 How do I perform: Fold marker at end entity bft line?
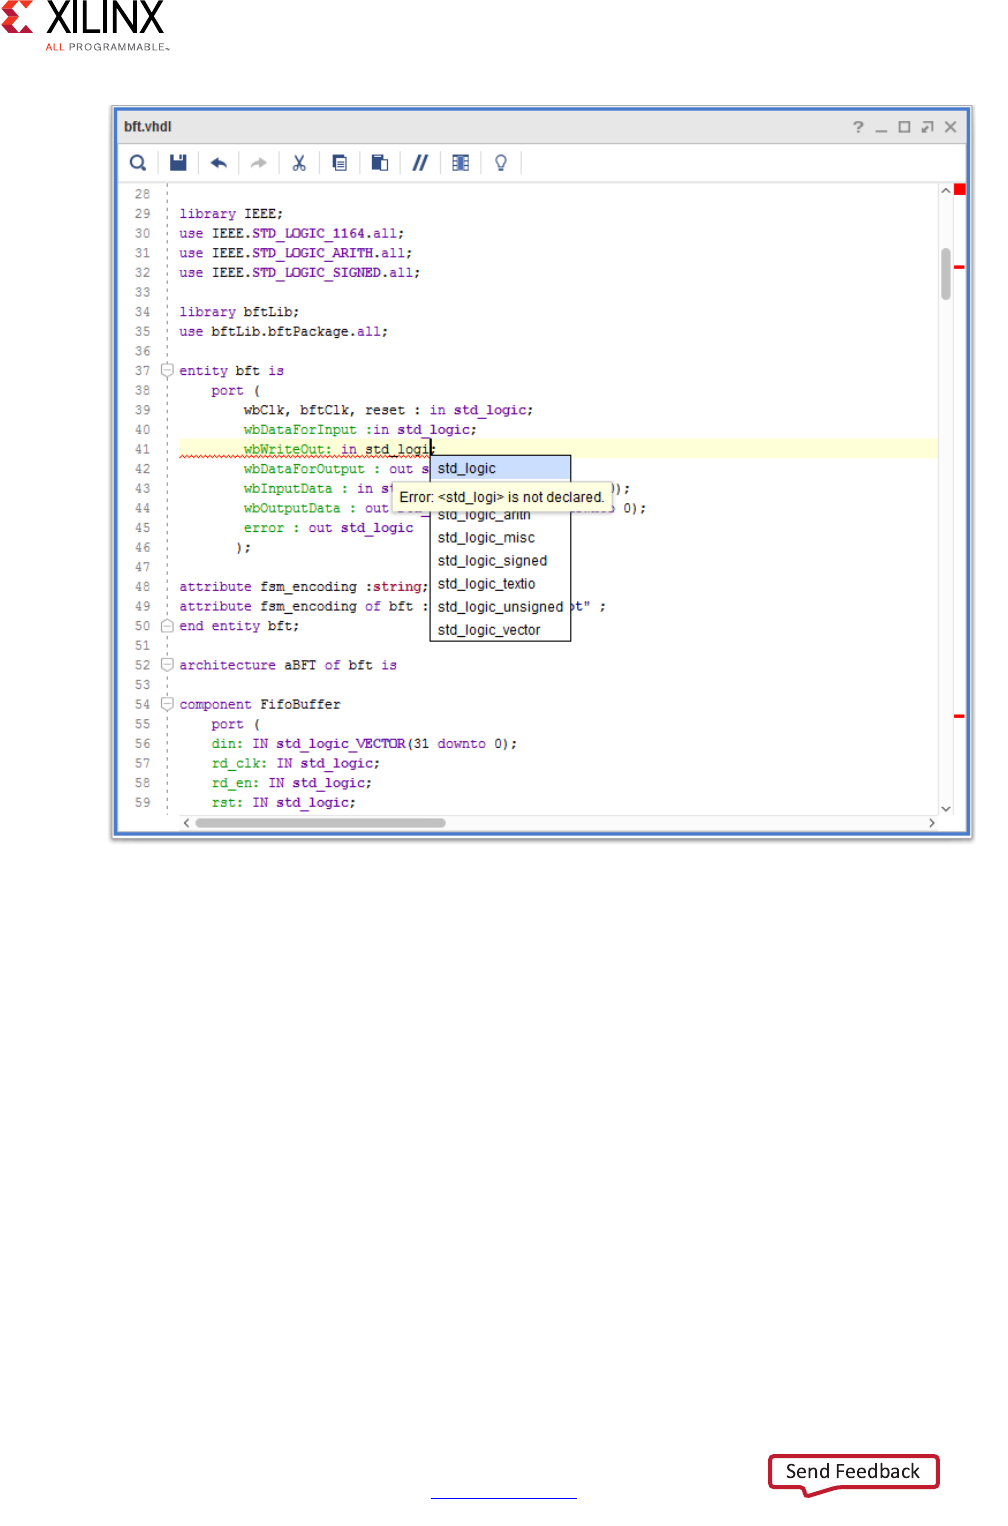167,625
